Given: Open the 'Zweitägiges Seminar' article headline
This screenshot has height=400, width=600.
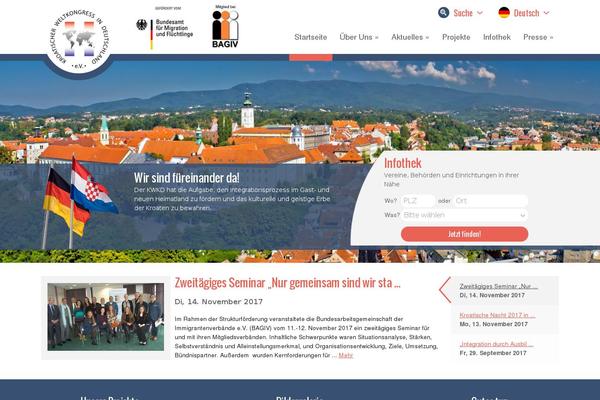Looking at the screenshot, I should (287, 283).
